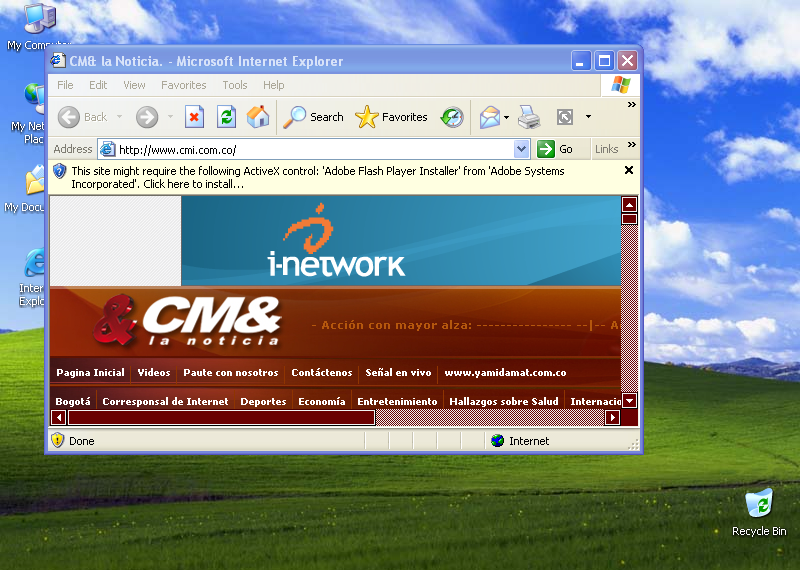Open dropdown arrow next to Forward button

pyautogui.click(x=170, y=117)
